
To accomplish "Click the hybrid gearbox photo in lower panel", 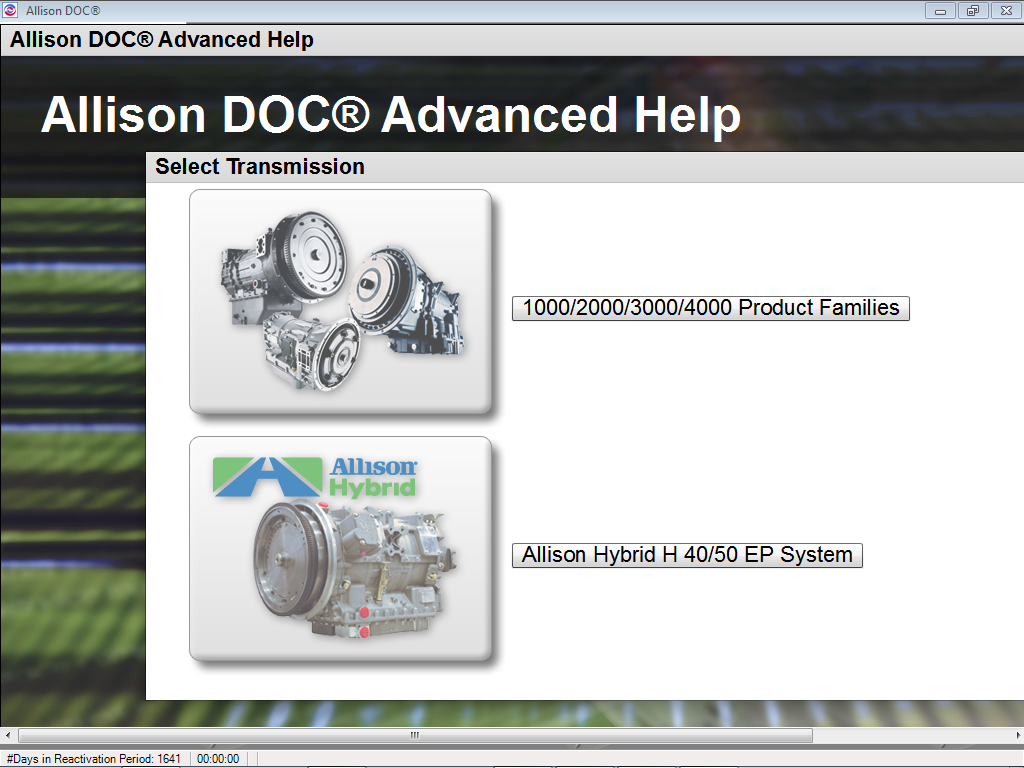I will click(350, 570).
